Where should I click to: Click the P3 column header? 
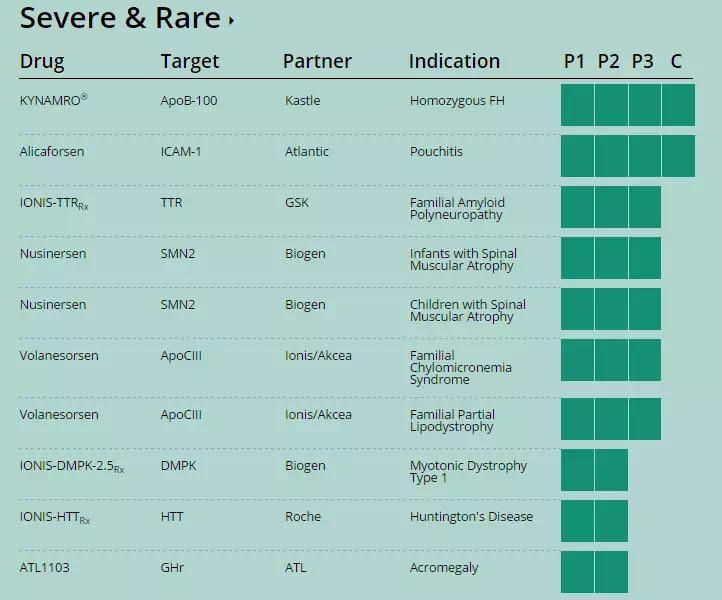pyautogui.click(x=642, y=61)
